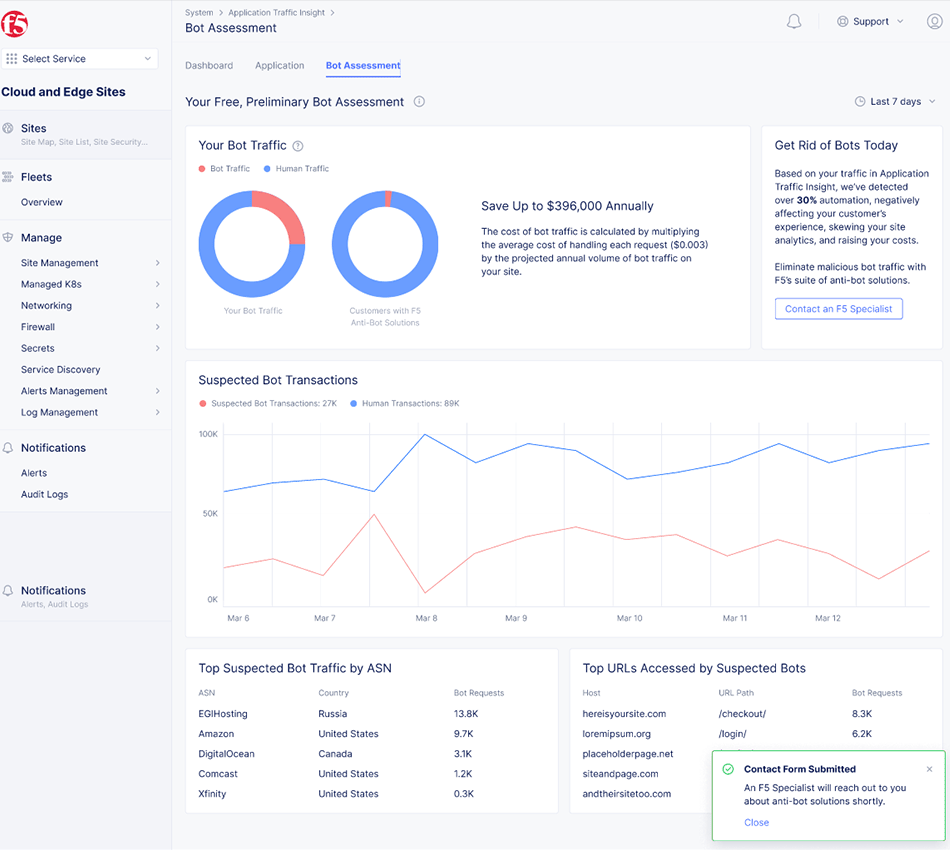Click placeholderpage.net host entry

tap(628, 754)
